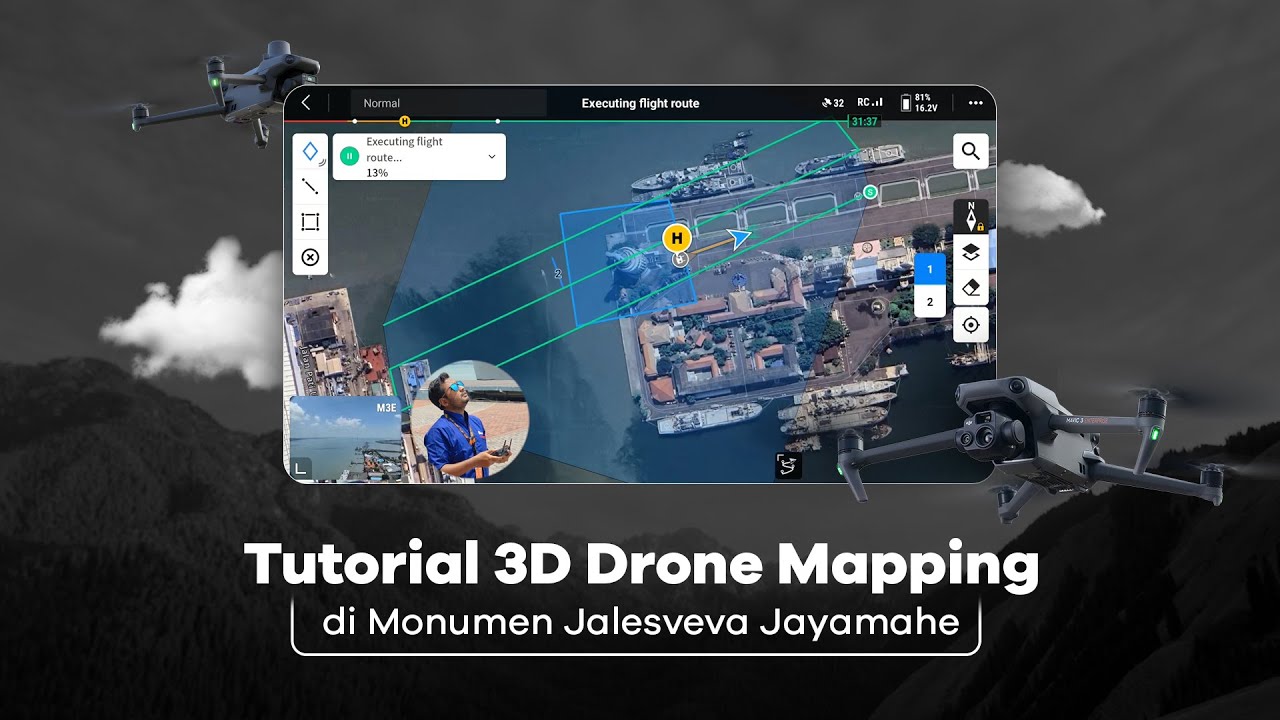Expand the Executing flight route card
Image resolution: width=1280 pixels, height=720 pixels.
[491, 157]
